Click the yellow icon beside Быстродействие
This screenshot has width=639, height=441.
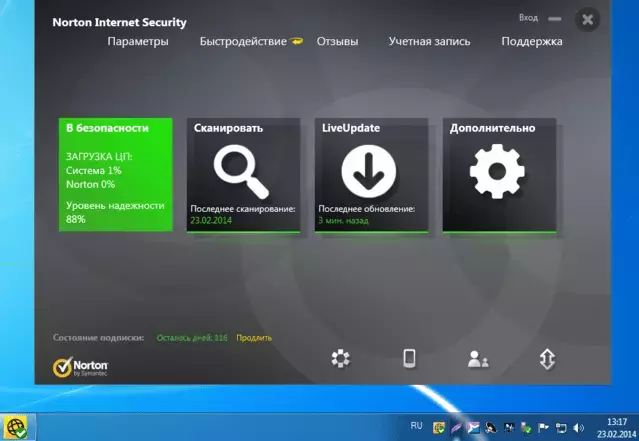point(296,41)
